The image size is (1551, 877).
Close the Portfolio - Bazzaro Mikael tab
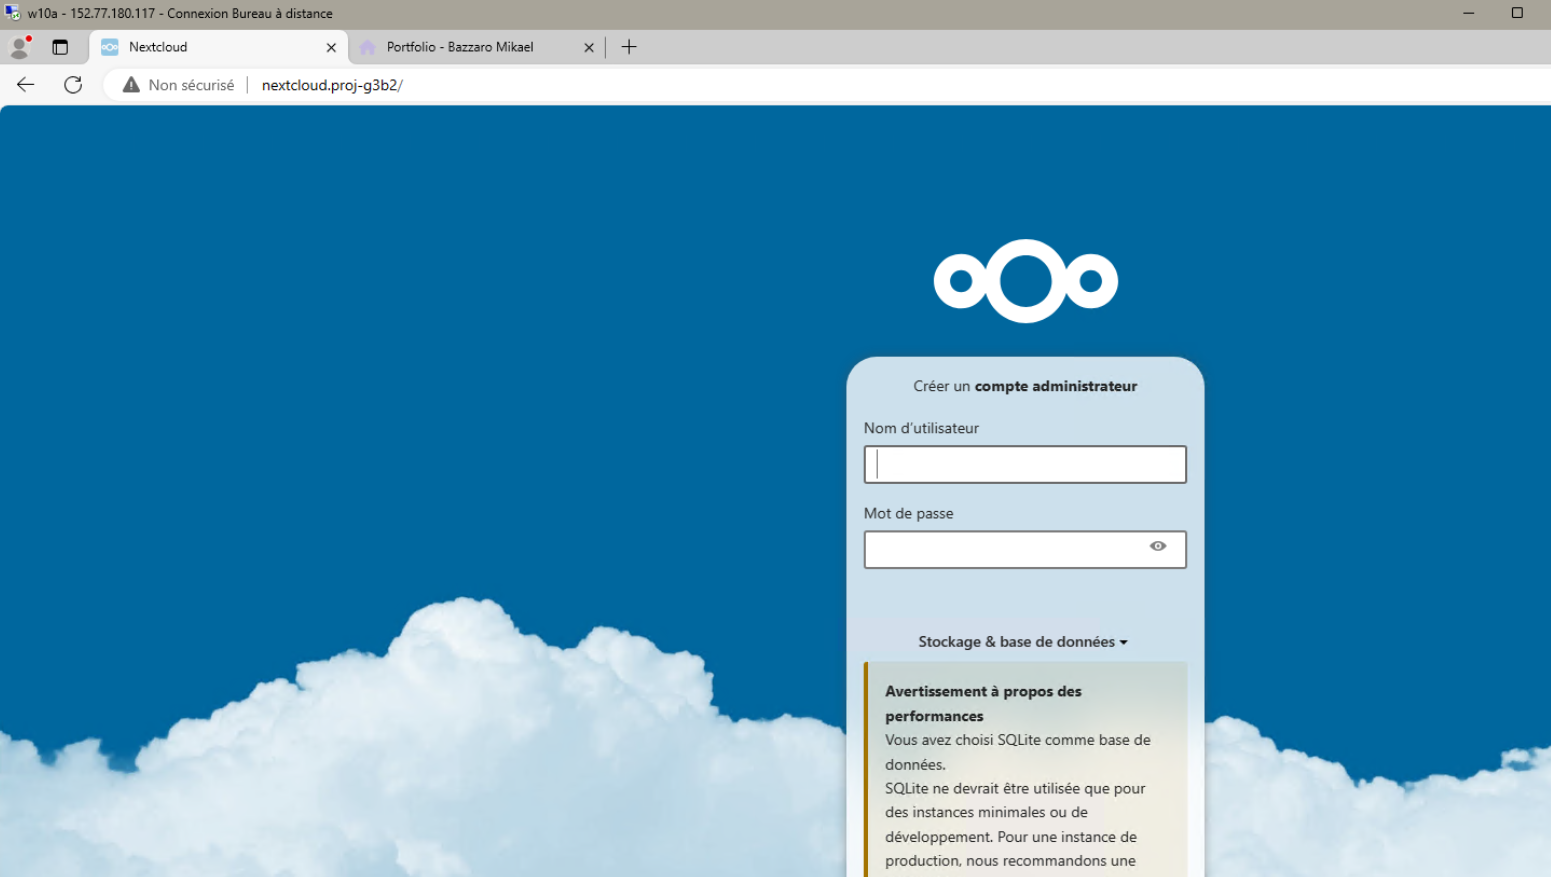pyautogui.click(x=589, y=47)
